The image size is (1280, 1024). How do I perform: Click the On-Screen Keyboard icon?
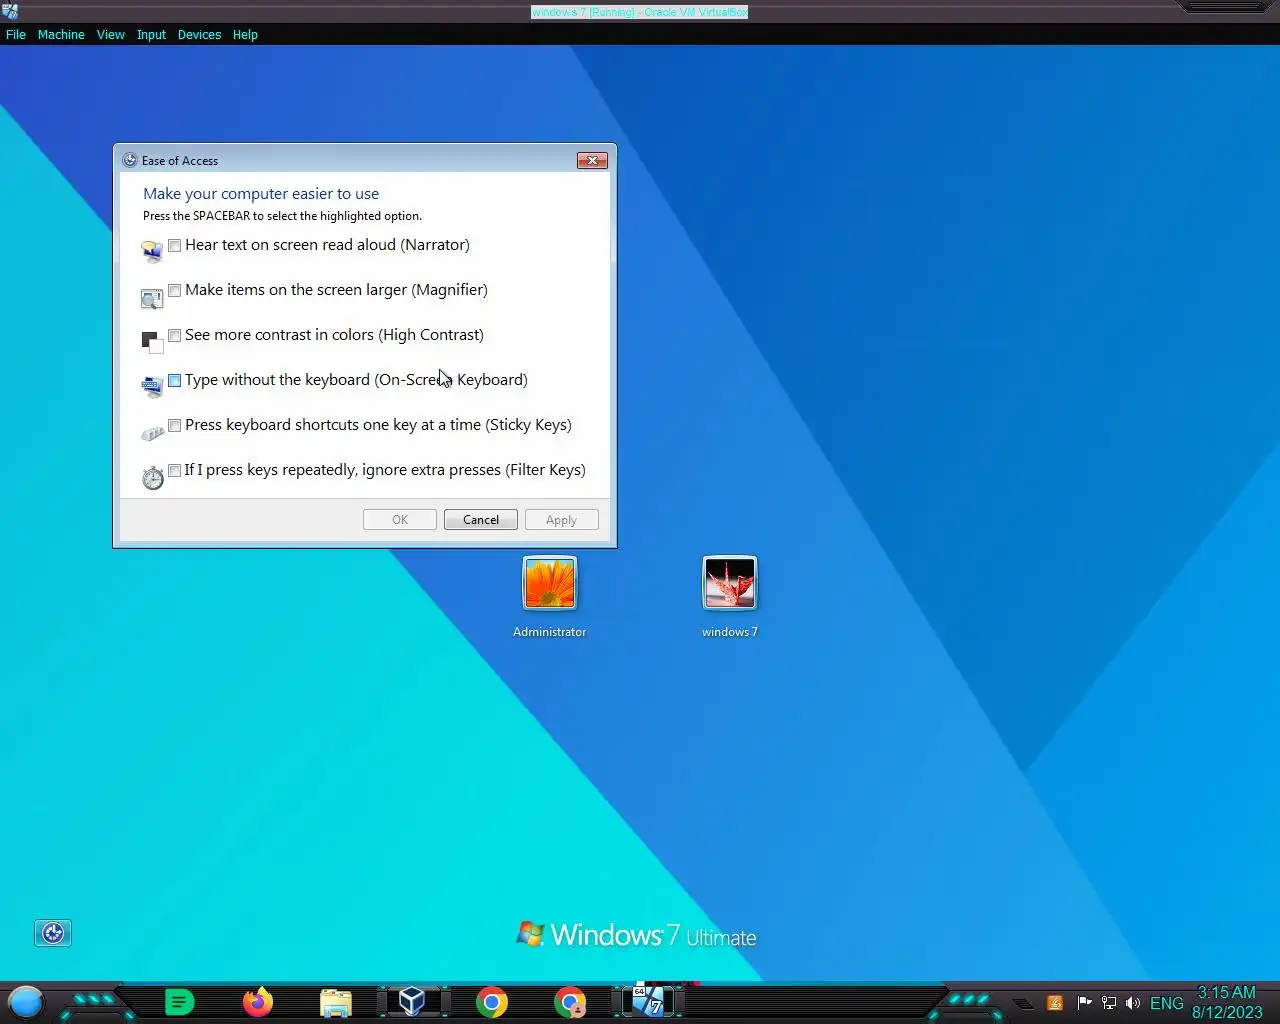152,387
